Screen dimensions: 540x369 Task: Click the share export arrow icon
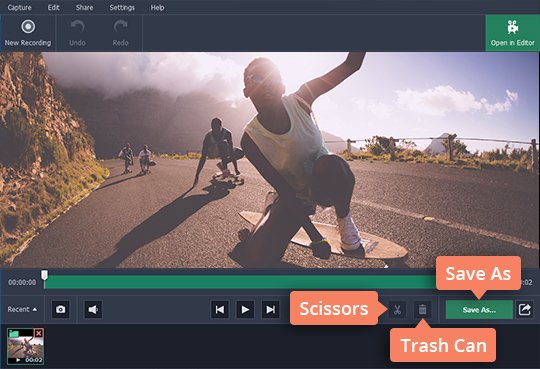pos(525,309)
